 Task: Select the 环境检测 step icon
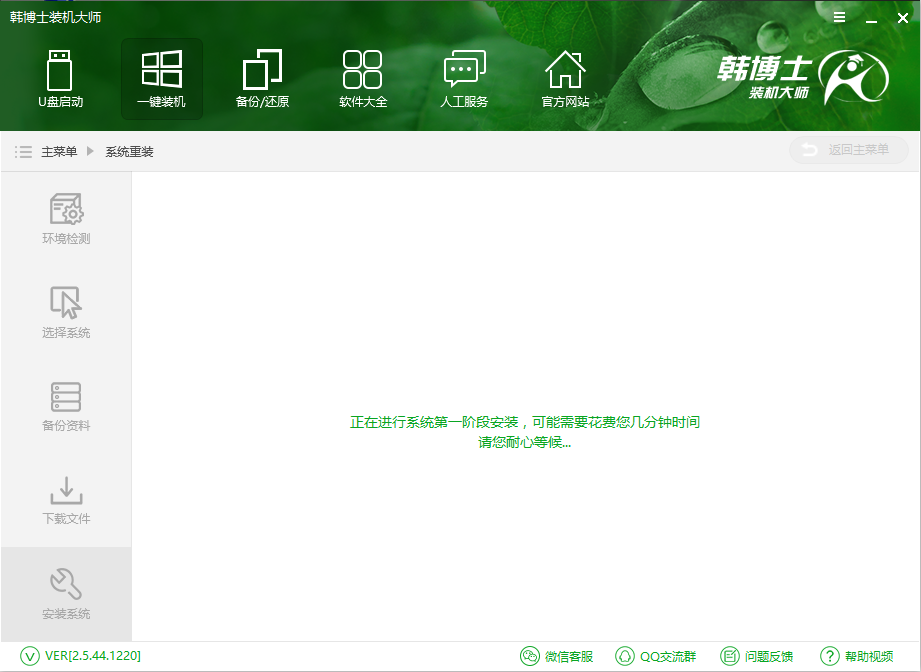click(65, 215)
